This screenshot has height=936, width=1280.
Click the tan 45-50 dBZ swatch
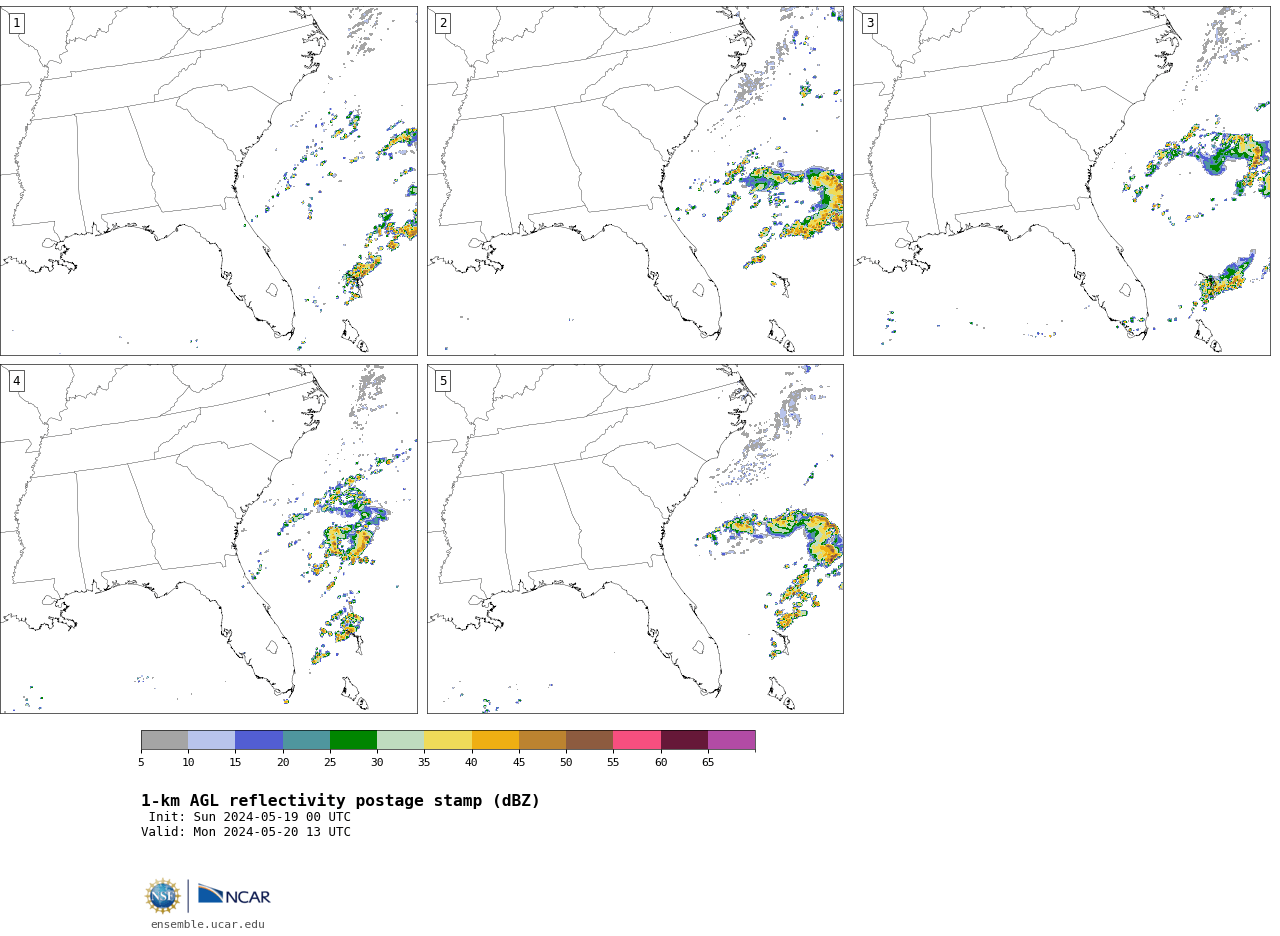coord(542,740)
